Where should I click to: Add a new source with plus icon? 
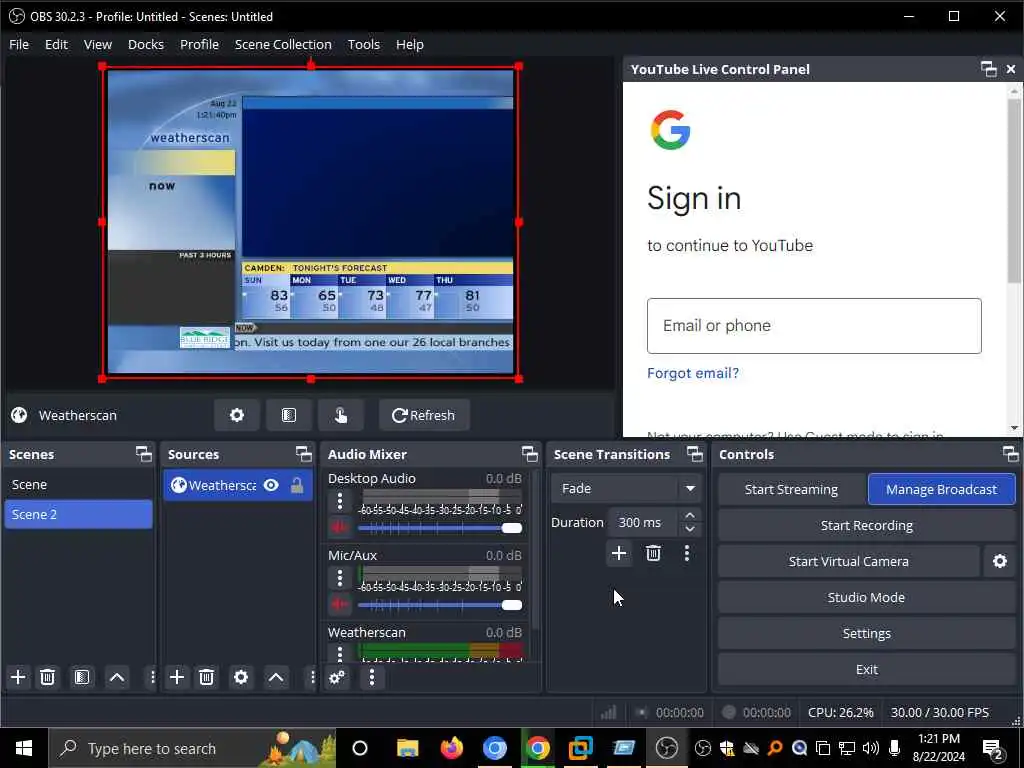click(x=177, y=677)
